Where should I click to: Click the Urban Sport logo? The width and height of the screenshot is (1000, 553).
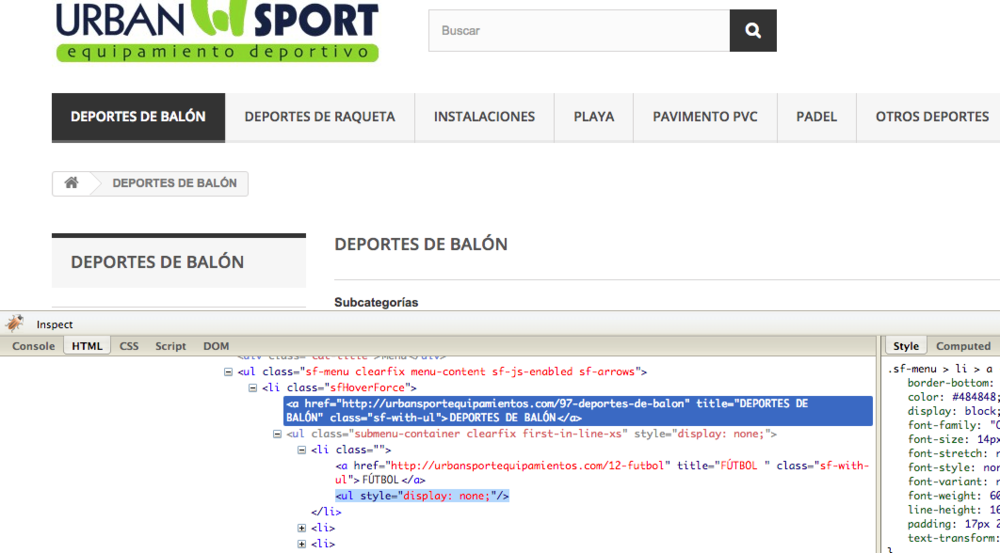pos(217,30)
